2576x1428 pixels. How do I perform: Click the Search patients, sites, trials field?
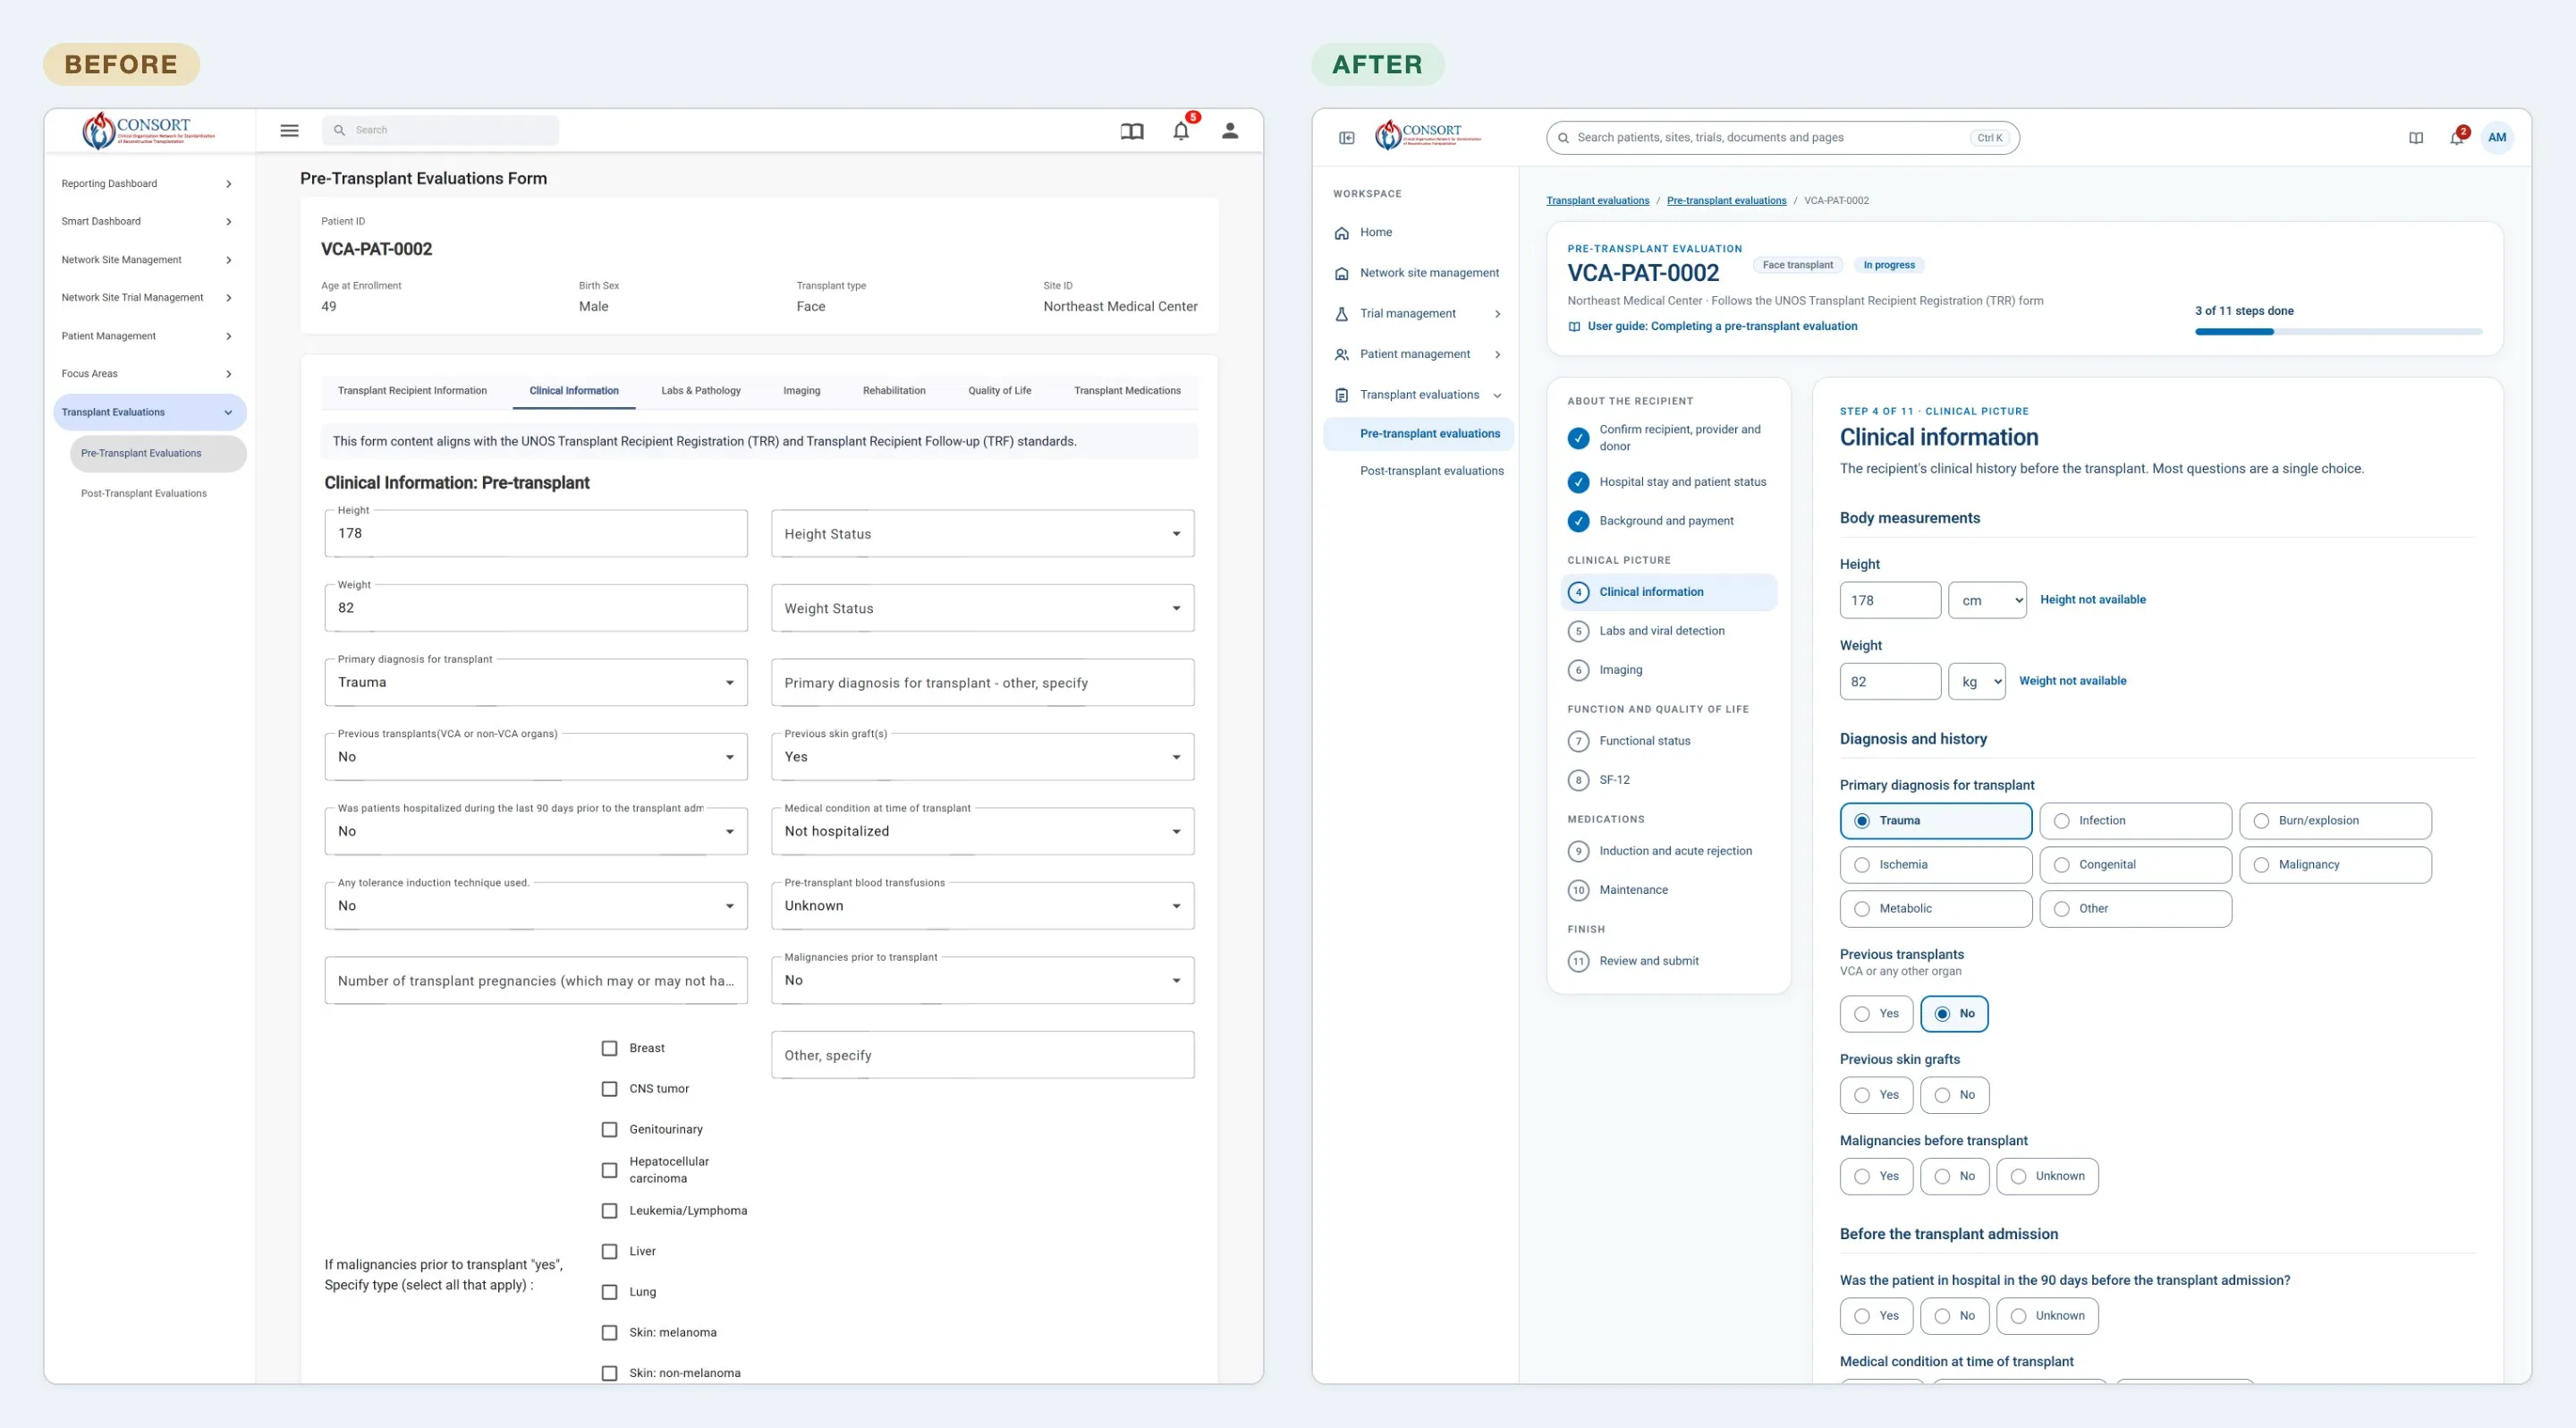coord(1782,138)
